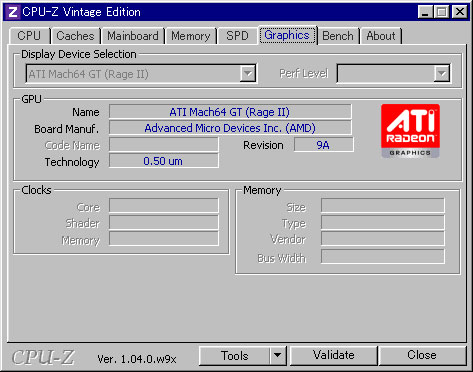This screenshot has width=473, height=372.
Task: Close window with title bar X
Action: pos(460,12)
